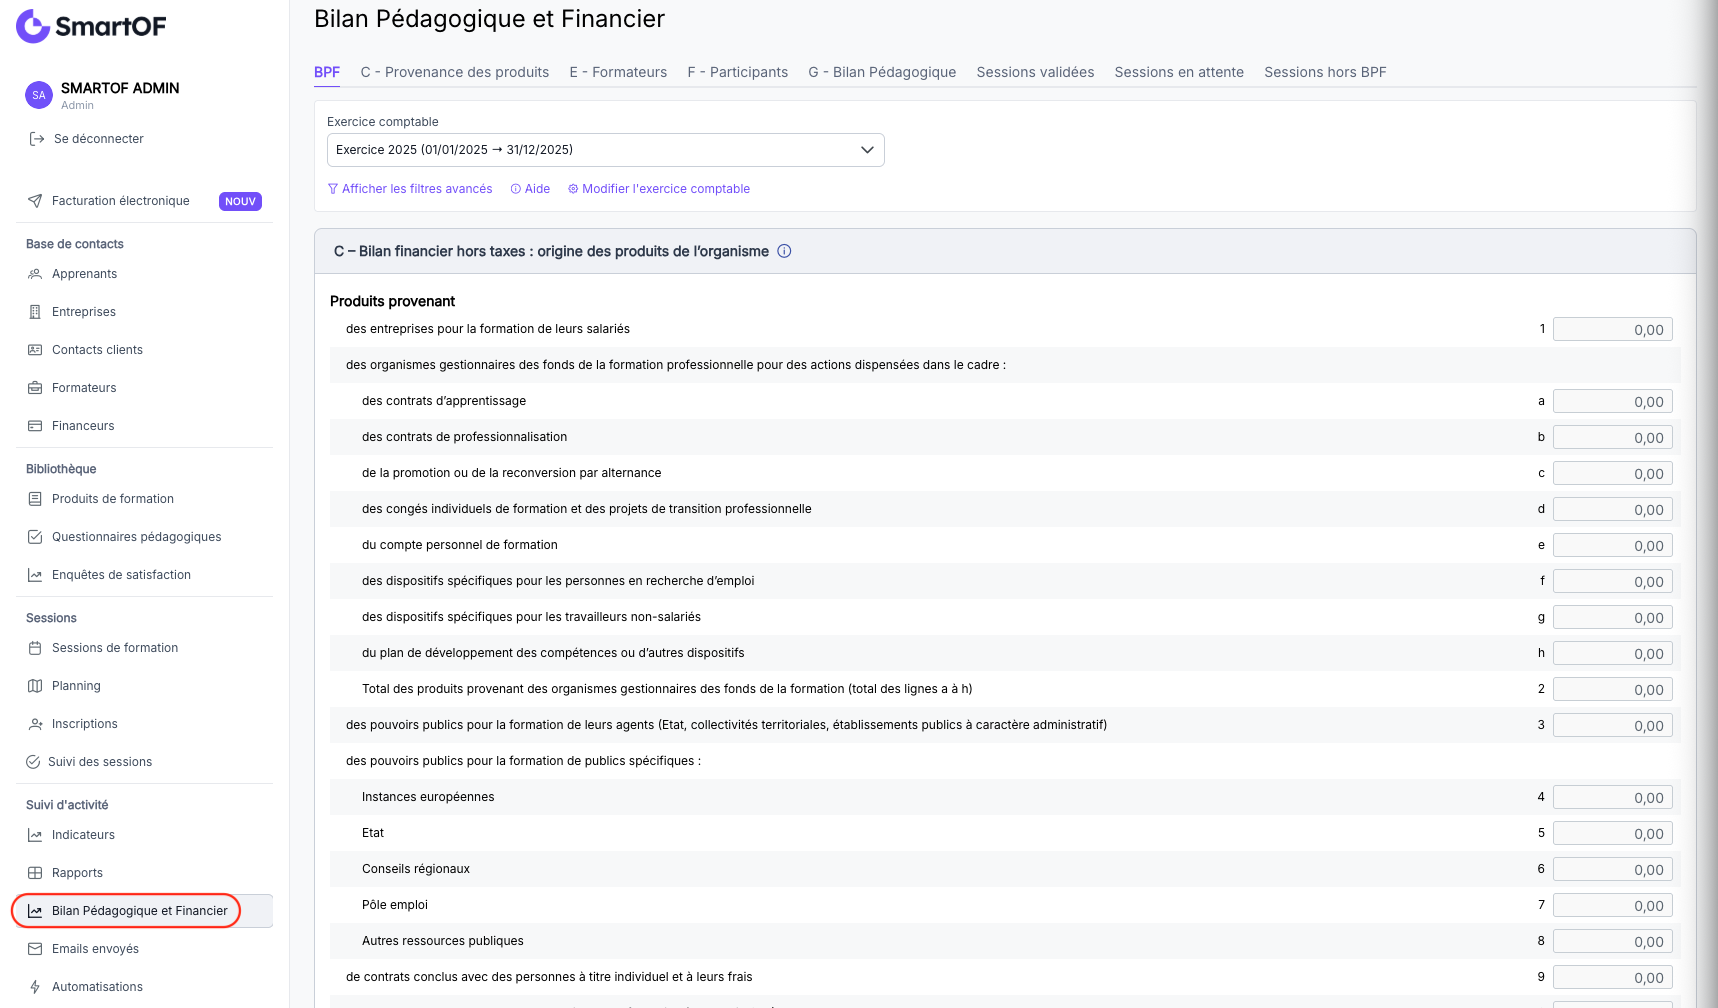Click the line 7 Pôle emploi field

click(x=1612, y=905)
